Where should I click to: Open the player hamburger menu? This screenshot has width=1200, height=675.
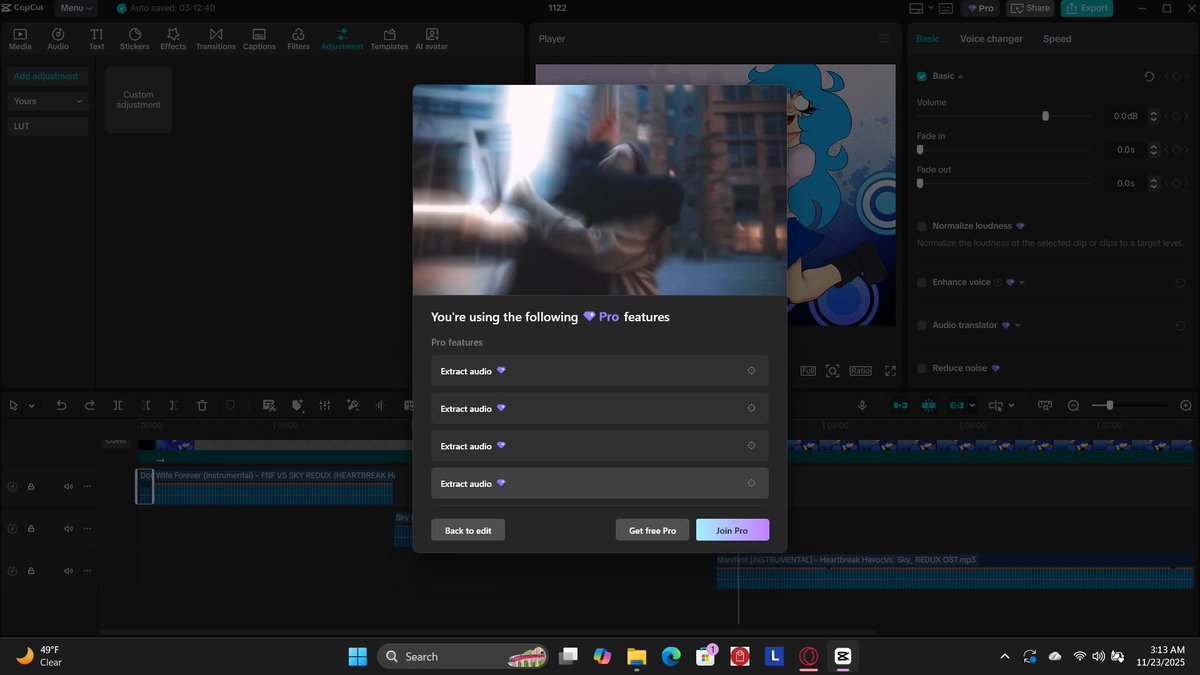(884, 39)
